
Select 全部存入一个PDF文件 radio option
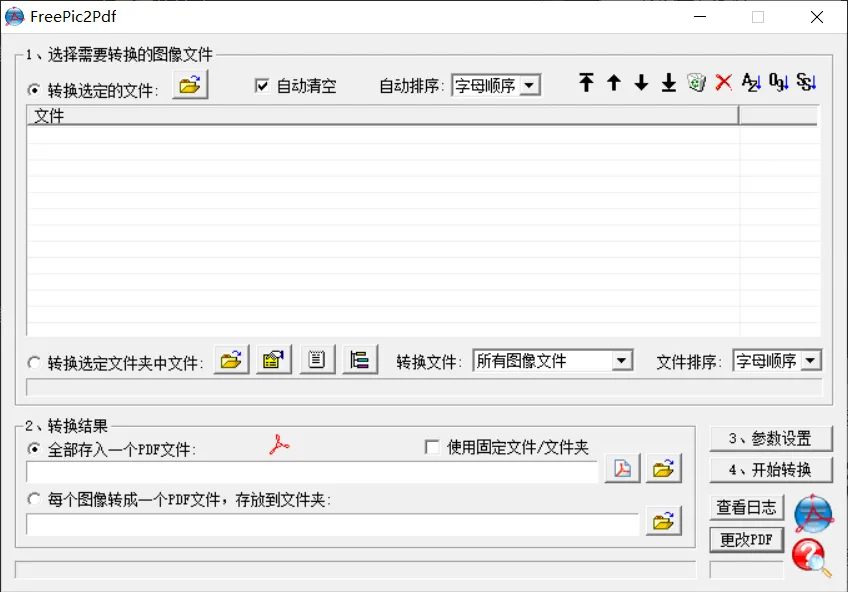34,449
